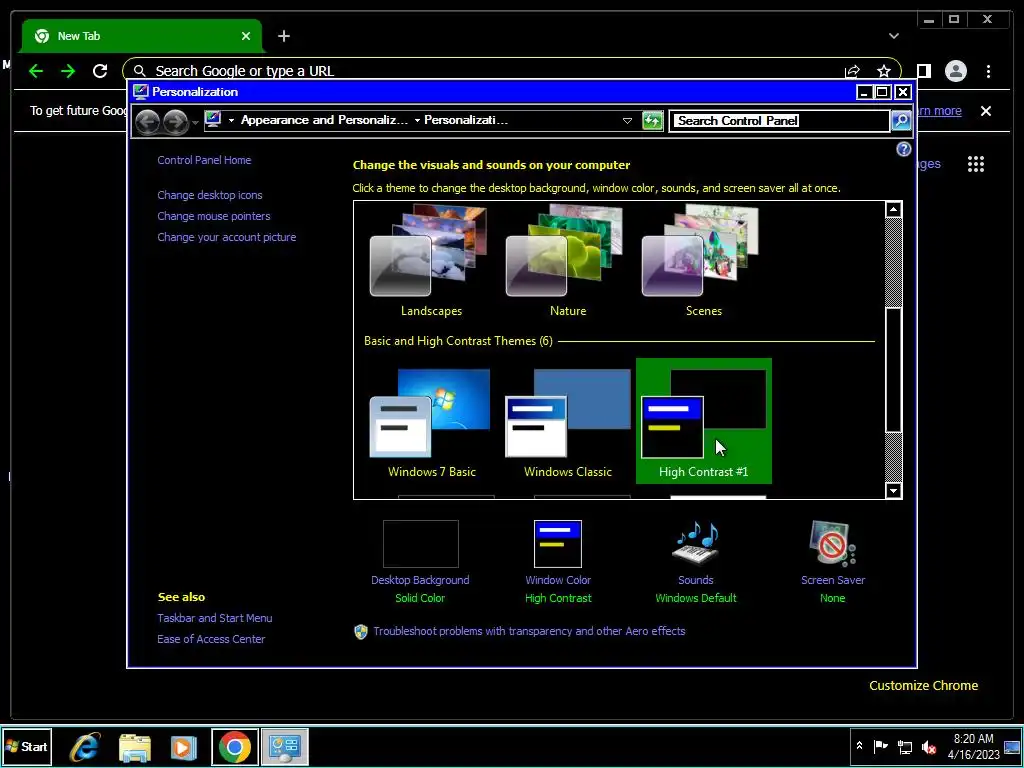Open Change desktop icons link
This screenshot has width=1024, height=768.
point(210,195)
